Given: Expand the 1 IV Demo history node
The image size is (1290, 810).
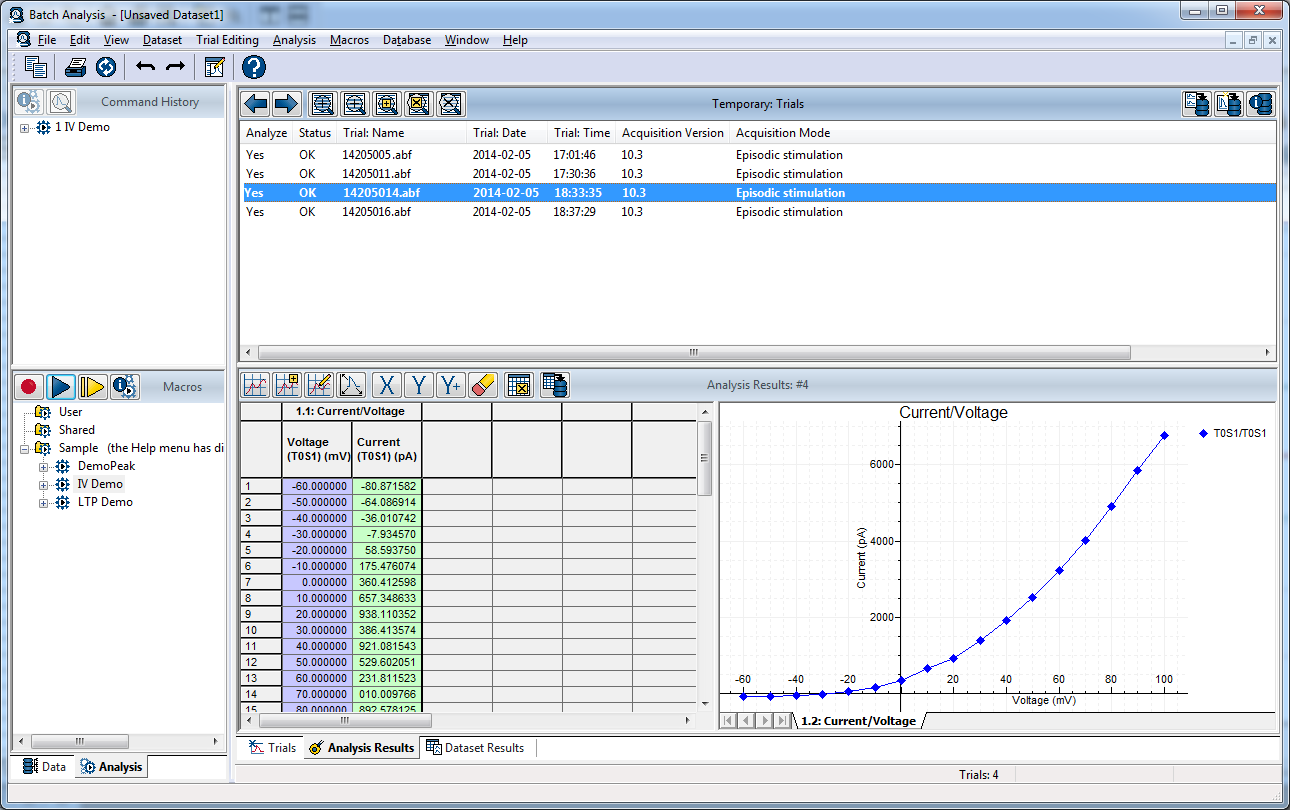Looking at the screenshot, I should 25,128.
